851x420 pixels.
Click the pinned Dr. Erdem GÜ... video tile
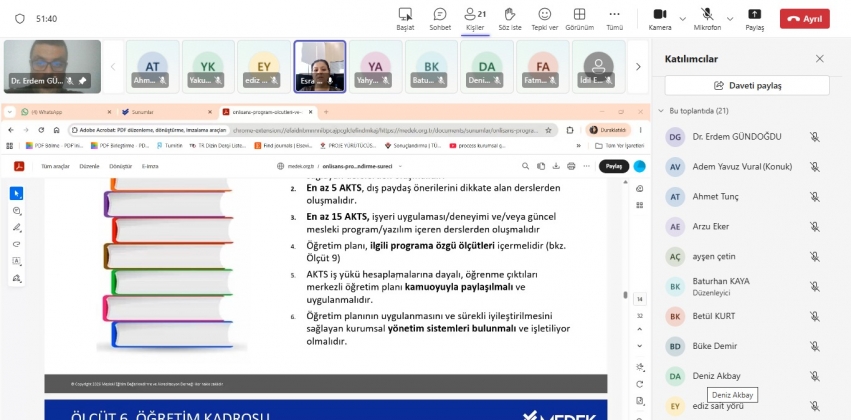tap(52, 66)
